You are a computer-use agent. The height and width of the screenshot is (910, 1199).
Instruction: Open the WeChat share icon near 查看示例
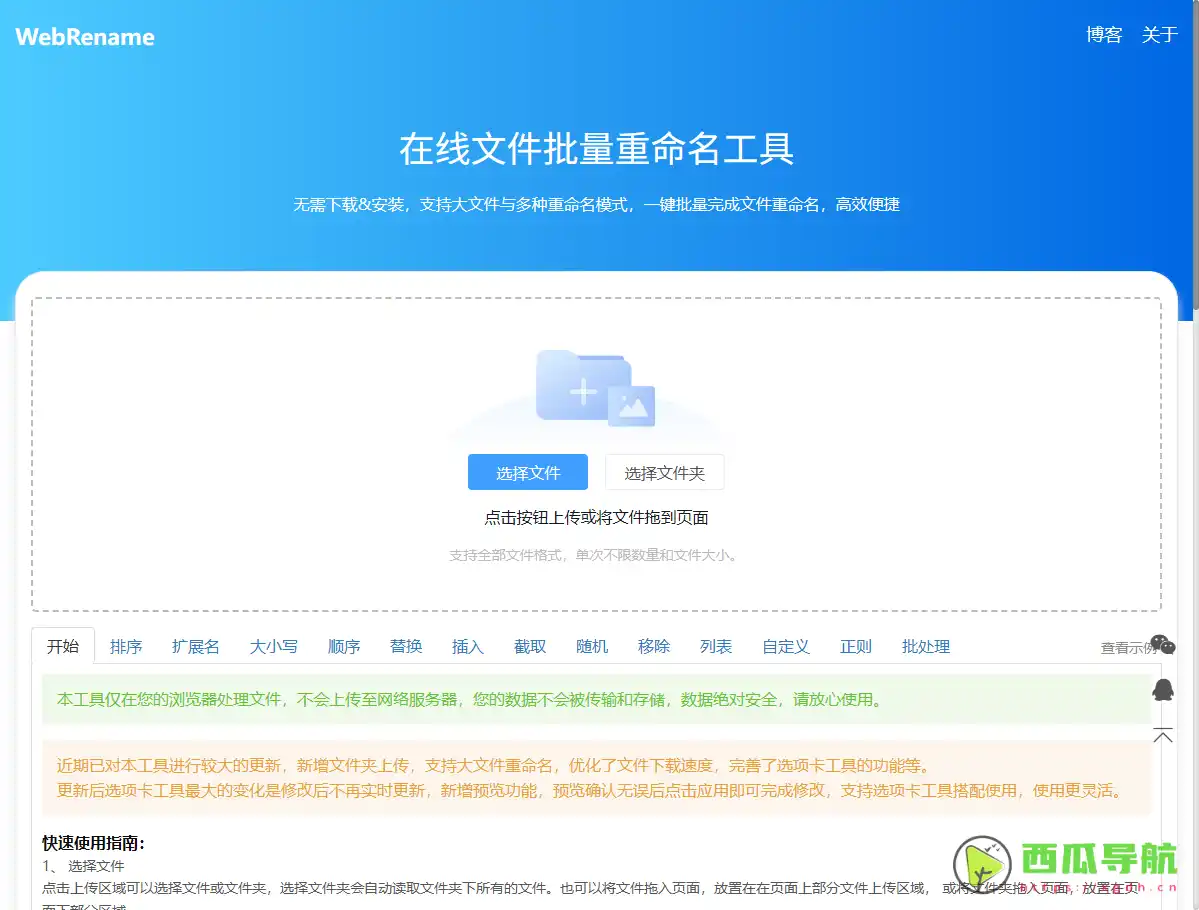1162,643
